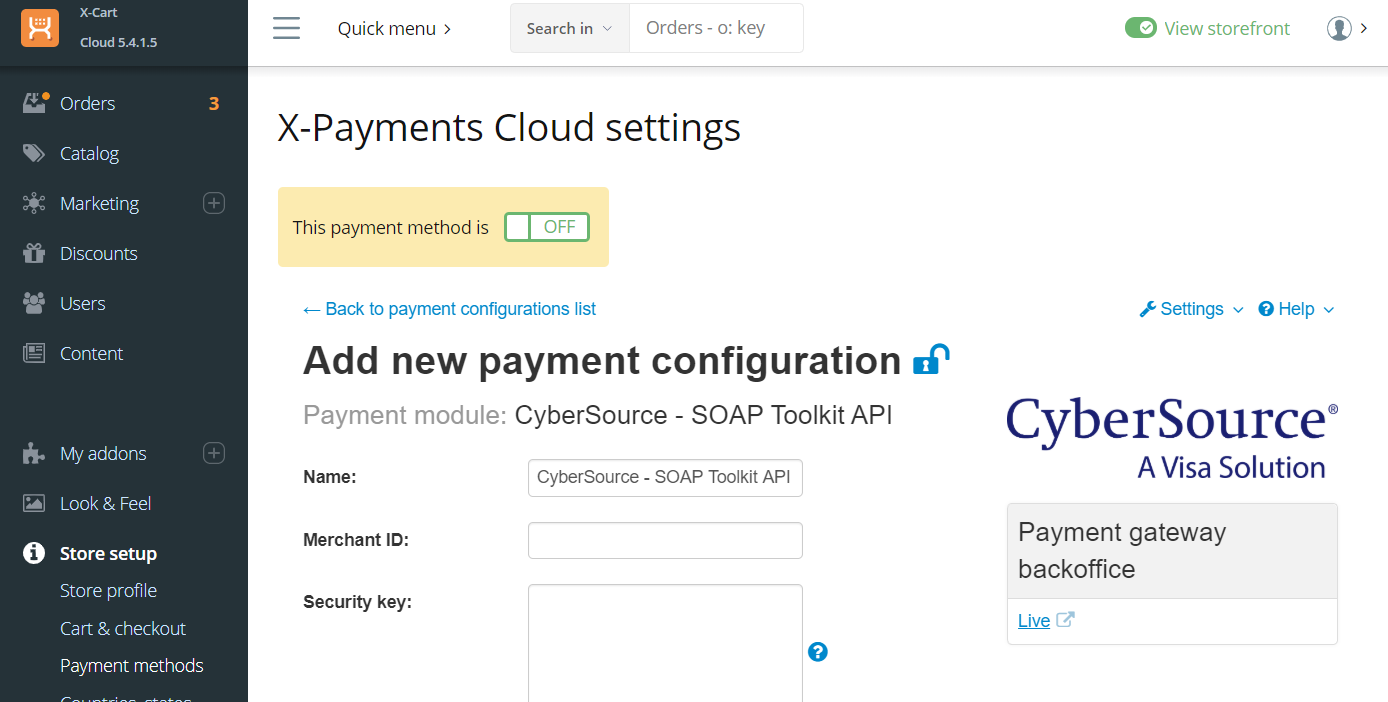The width and height of the screenshot is (1388, 702).
Task: Open the hamburger menu icon
Action: point(287,28)
